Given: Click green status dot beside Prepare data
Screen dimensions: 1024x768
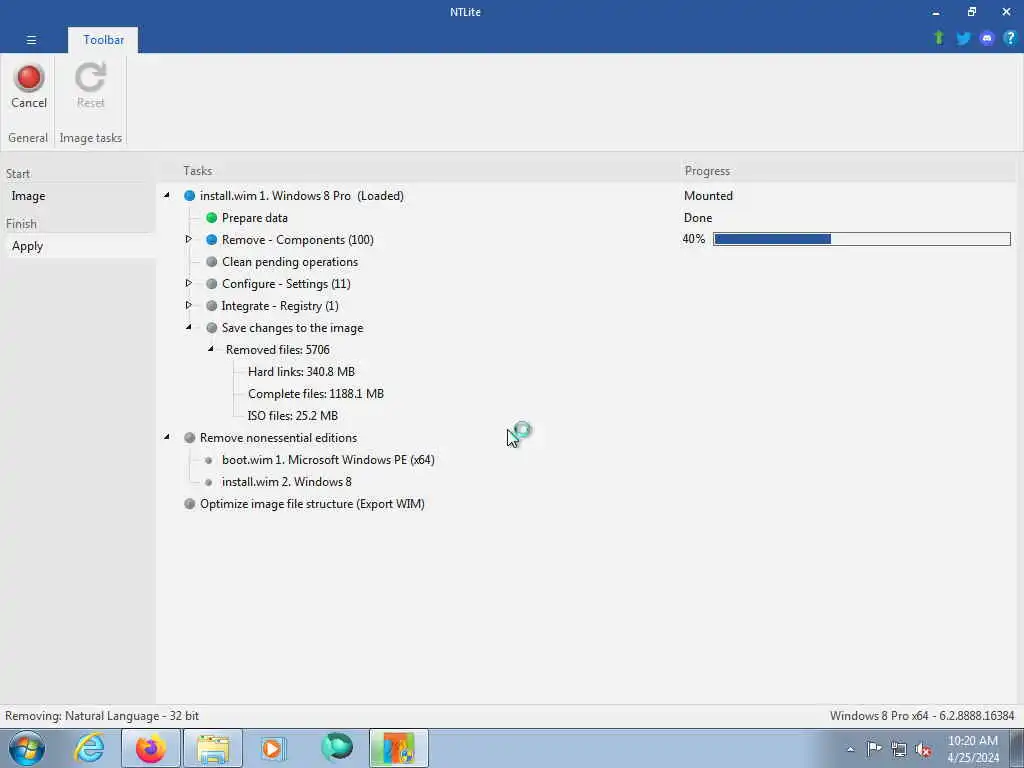Looking at the screenshot, I should click(x=212, y=217).
